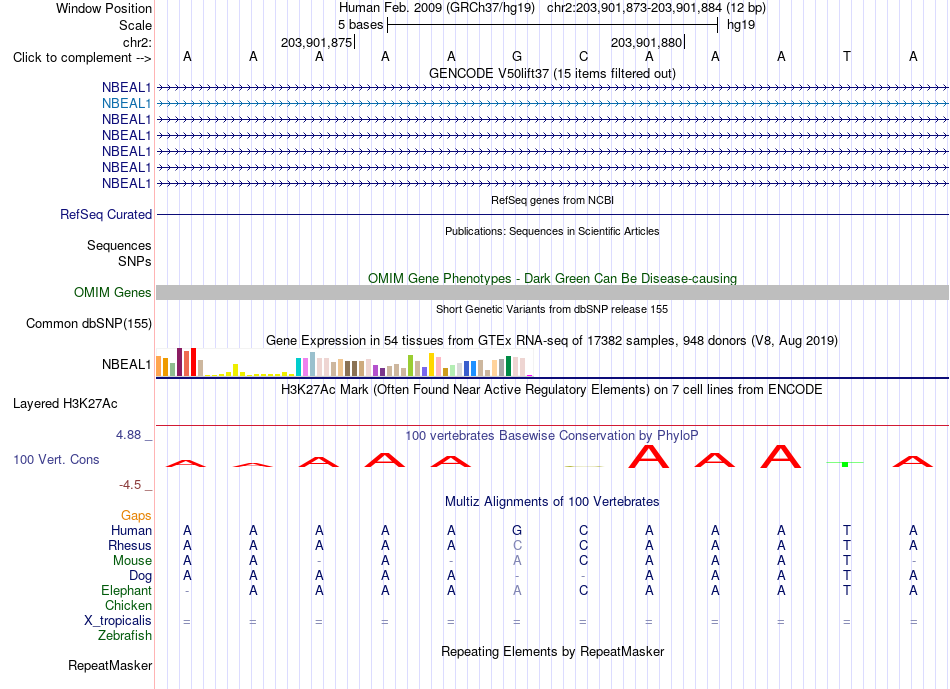Open the OMIM Gene Phenotypes track title
Screen dimensions: 950x689
(x=552, y=278)
